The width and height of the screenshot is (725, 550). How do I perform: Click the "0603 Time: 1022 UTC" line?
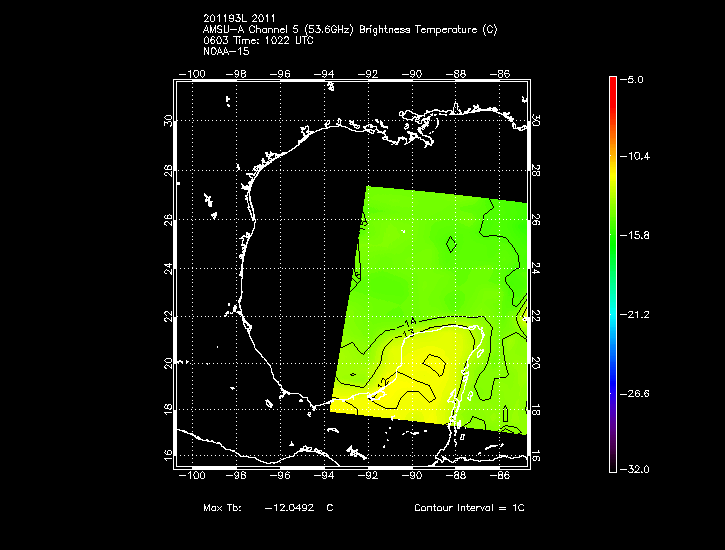[x=258, y=41]
